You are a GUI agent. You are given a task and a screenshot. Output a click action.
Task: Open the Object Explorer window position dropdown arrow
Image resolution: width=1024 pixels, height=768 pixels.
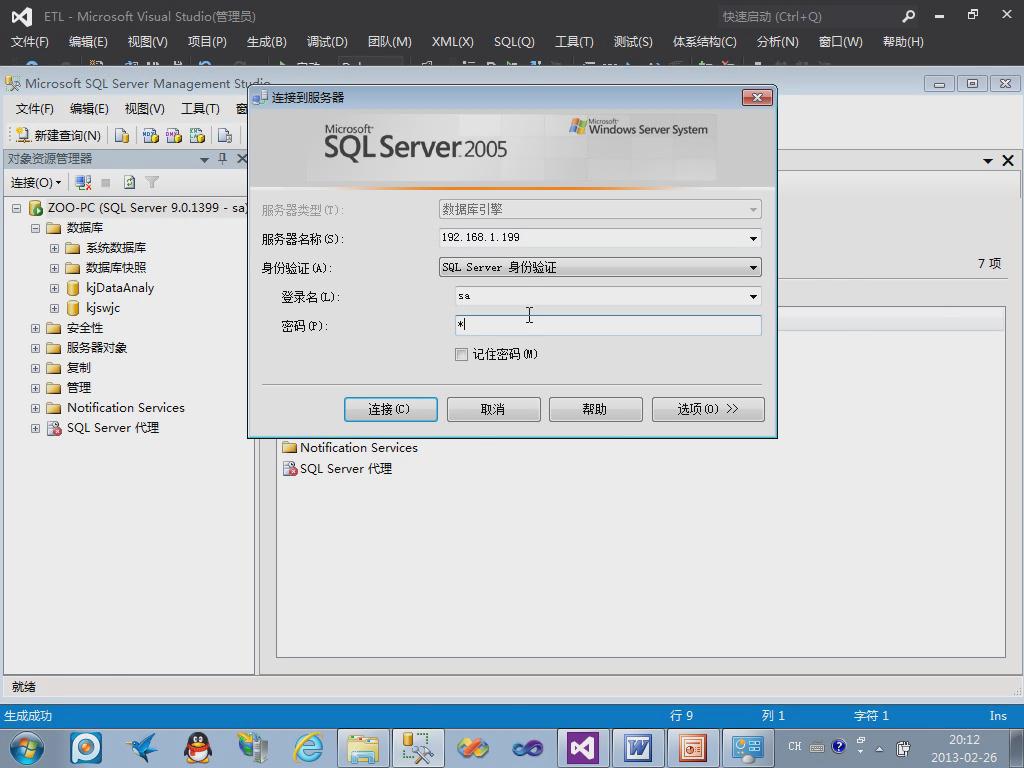[204, 159]
